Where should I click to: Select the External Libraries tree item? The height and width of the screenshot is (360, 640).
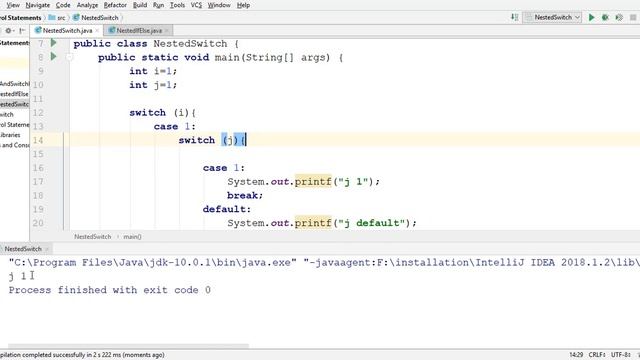pos(10,135)
